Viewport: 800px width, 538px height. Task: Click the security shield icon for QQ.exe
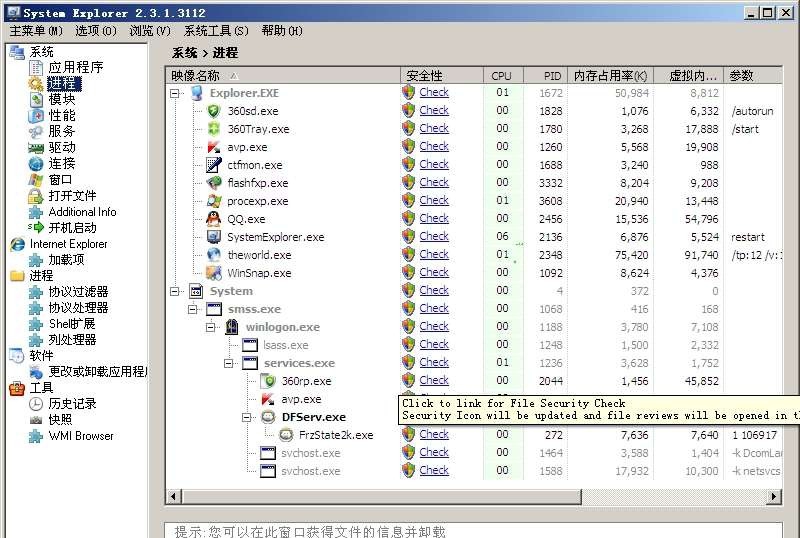coord(409,218)
